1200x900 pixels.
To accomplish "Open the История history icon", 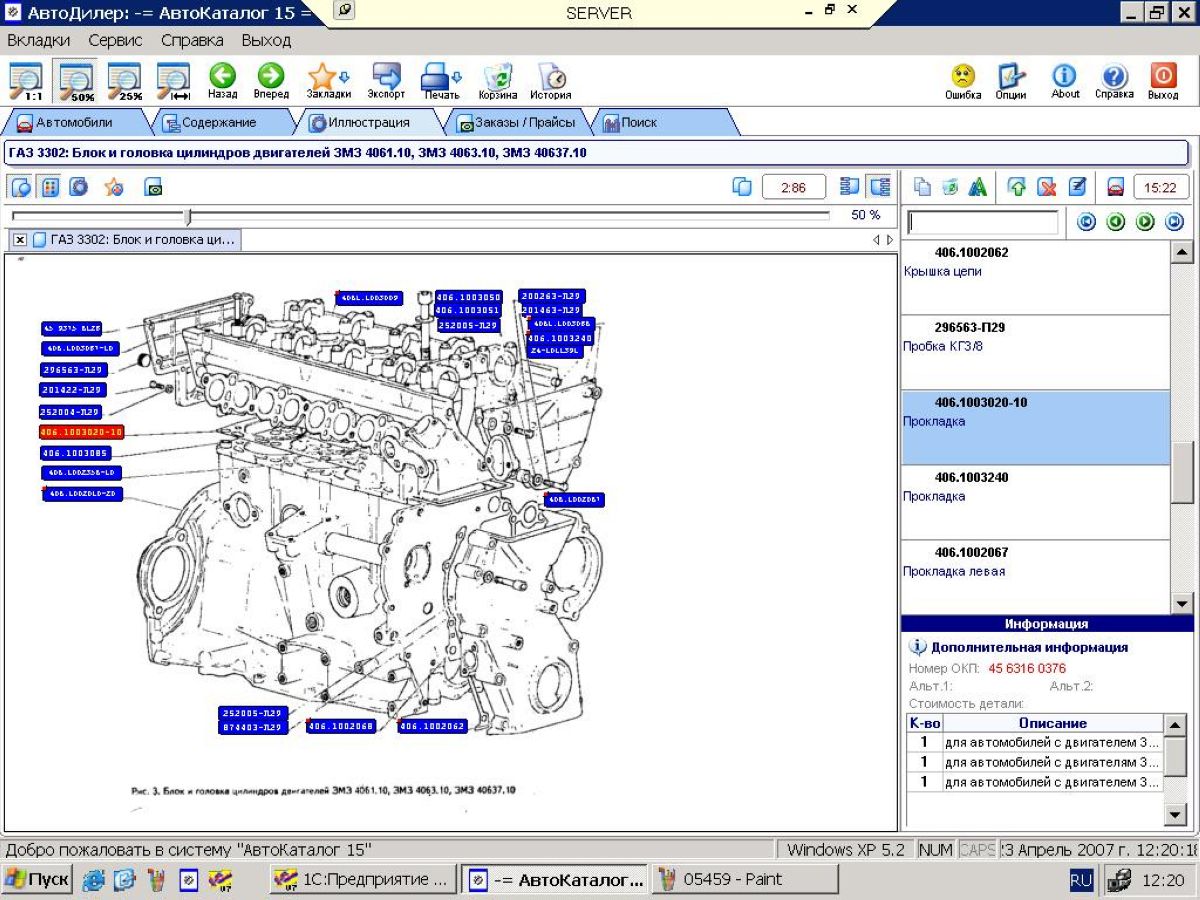I will 551,82.
